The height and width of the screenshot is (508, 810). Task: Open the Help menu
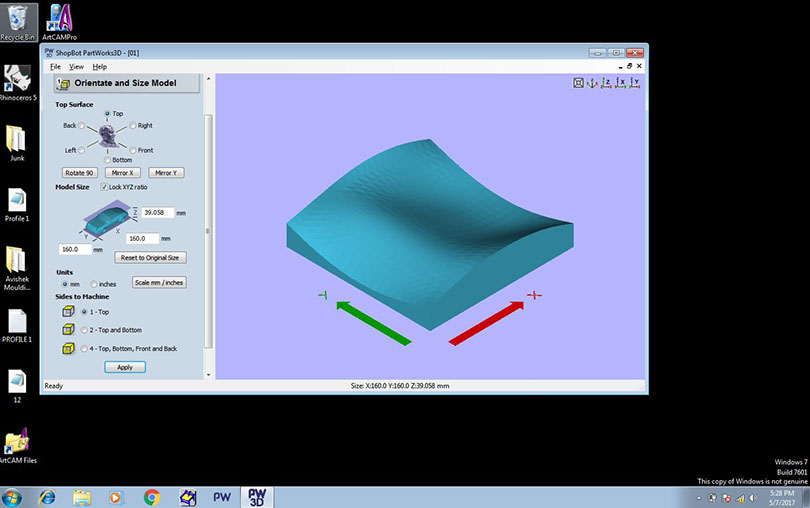pyautogui.click(x=100, y=67)
